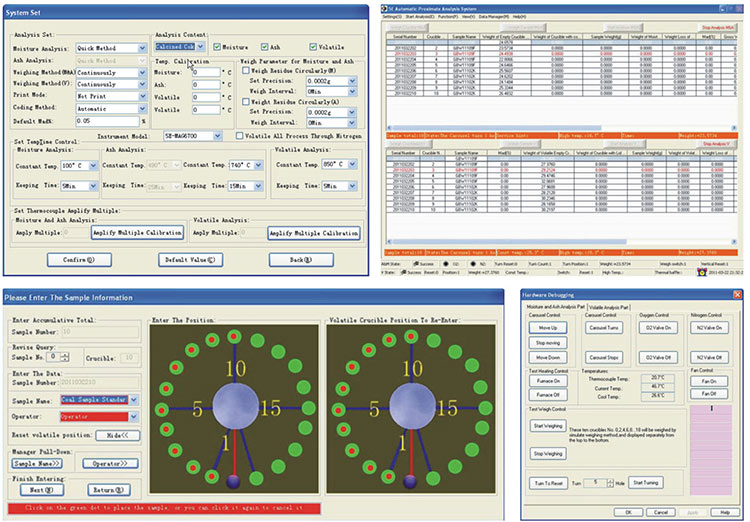Click the Turn hole number stepper arrows
750x522 pixels.
coord(610,483)
